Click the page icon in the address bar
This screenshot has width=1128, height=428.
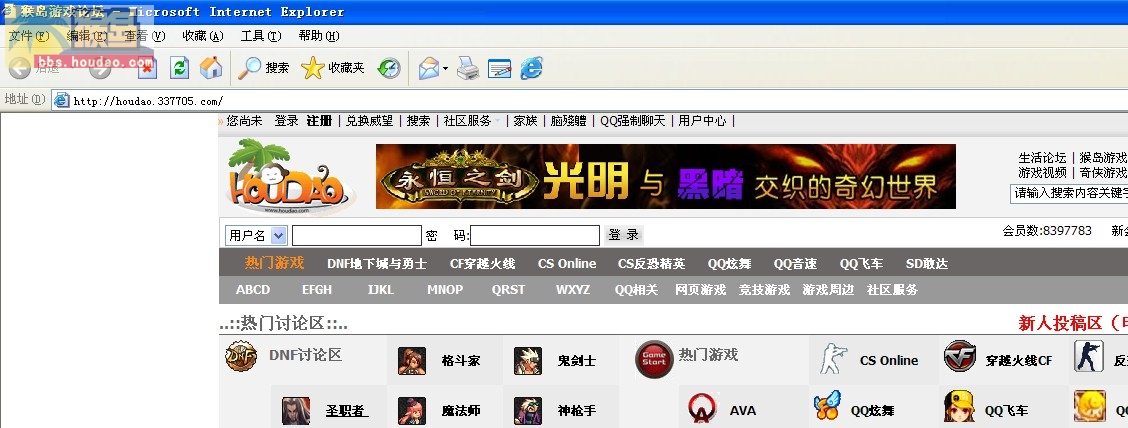[62, 101]
